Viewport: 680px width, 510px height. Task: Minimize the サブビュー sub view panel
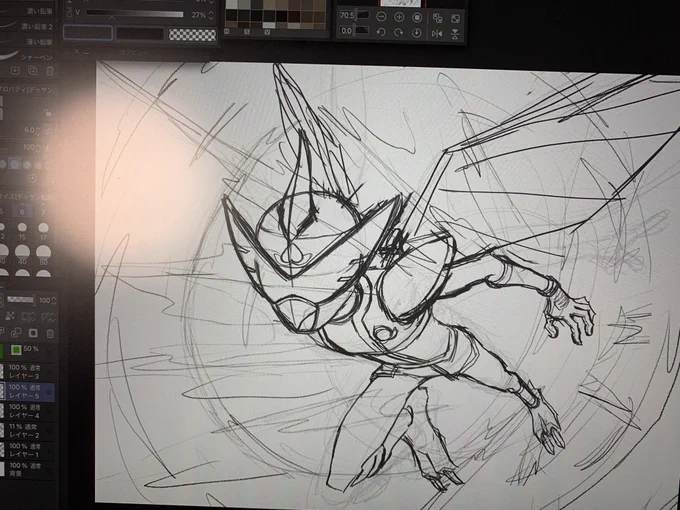87,53
